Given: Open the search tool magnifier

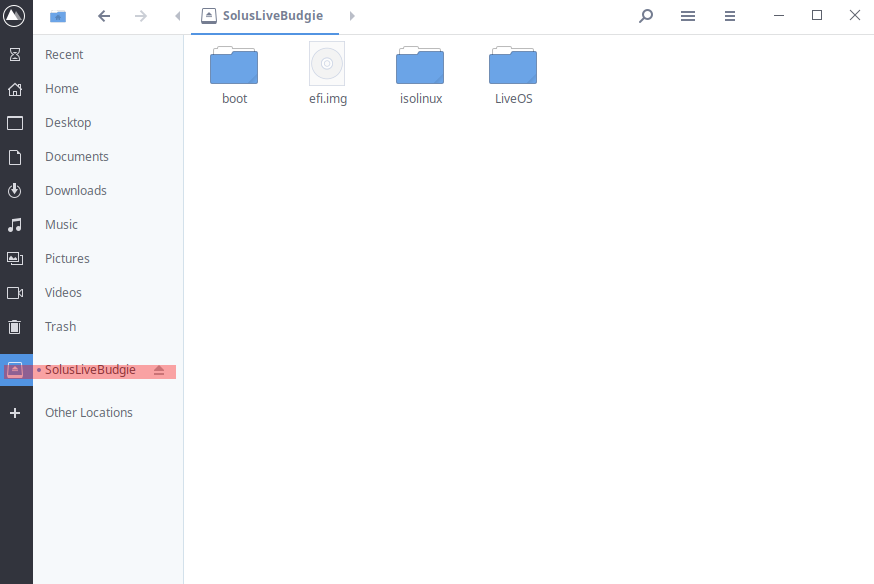Looking at the screenshot, I should [x=646, y=16].
